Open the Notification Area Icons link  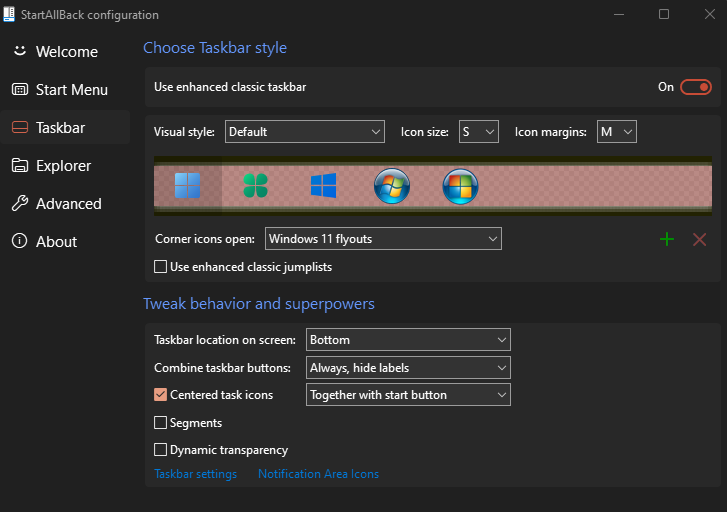click(x=318, y=474)
